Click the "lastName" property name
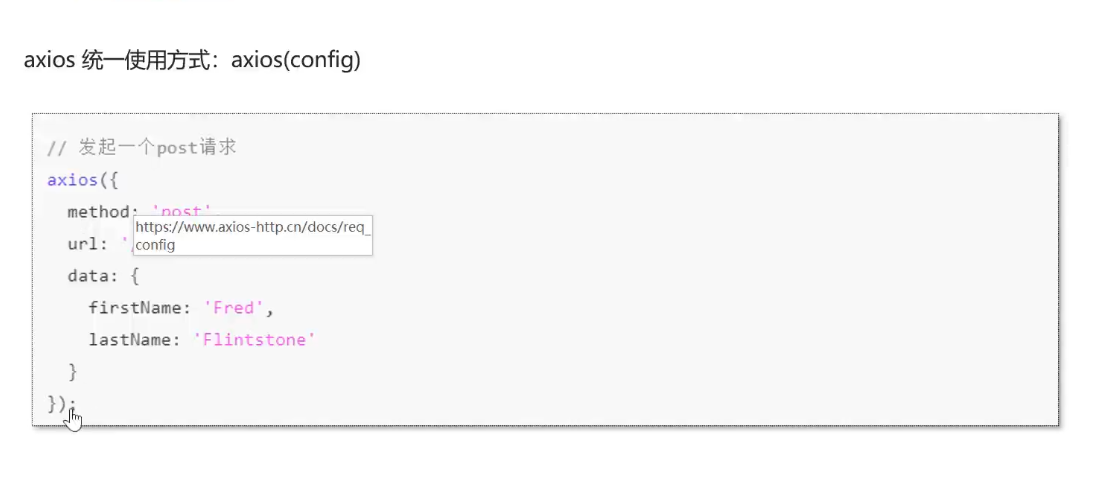 [x=130, y=340]
